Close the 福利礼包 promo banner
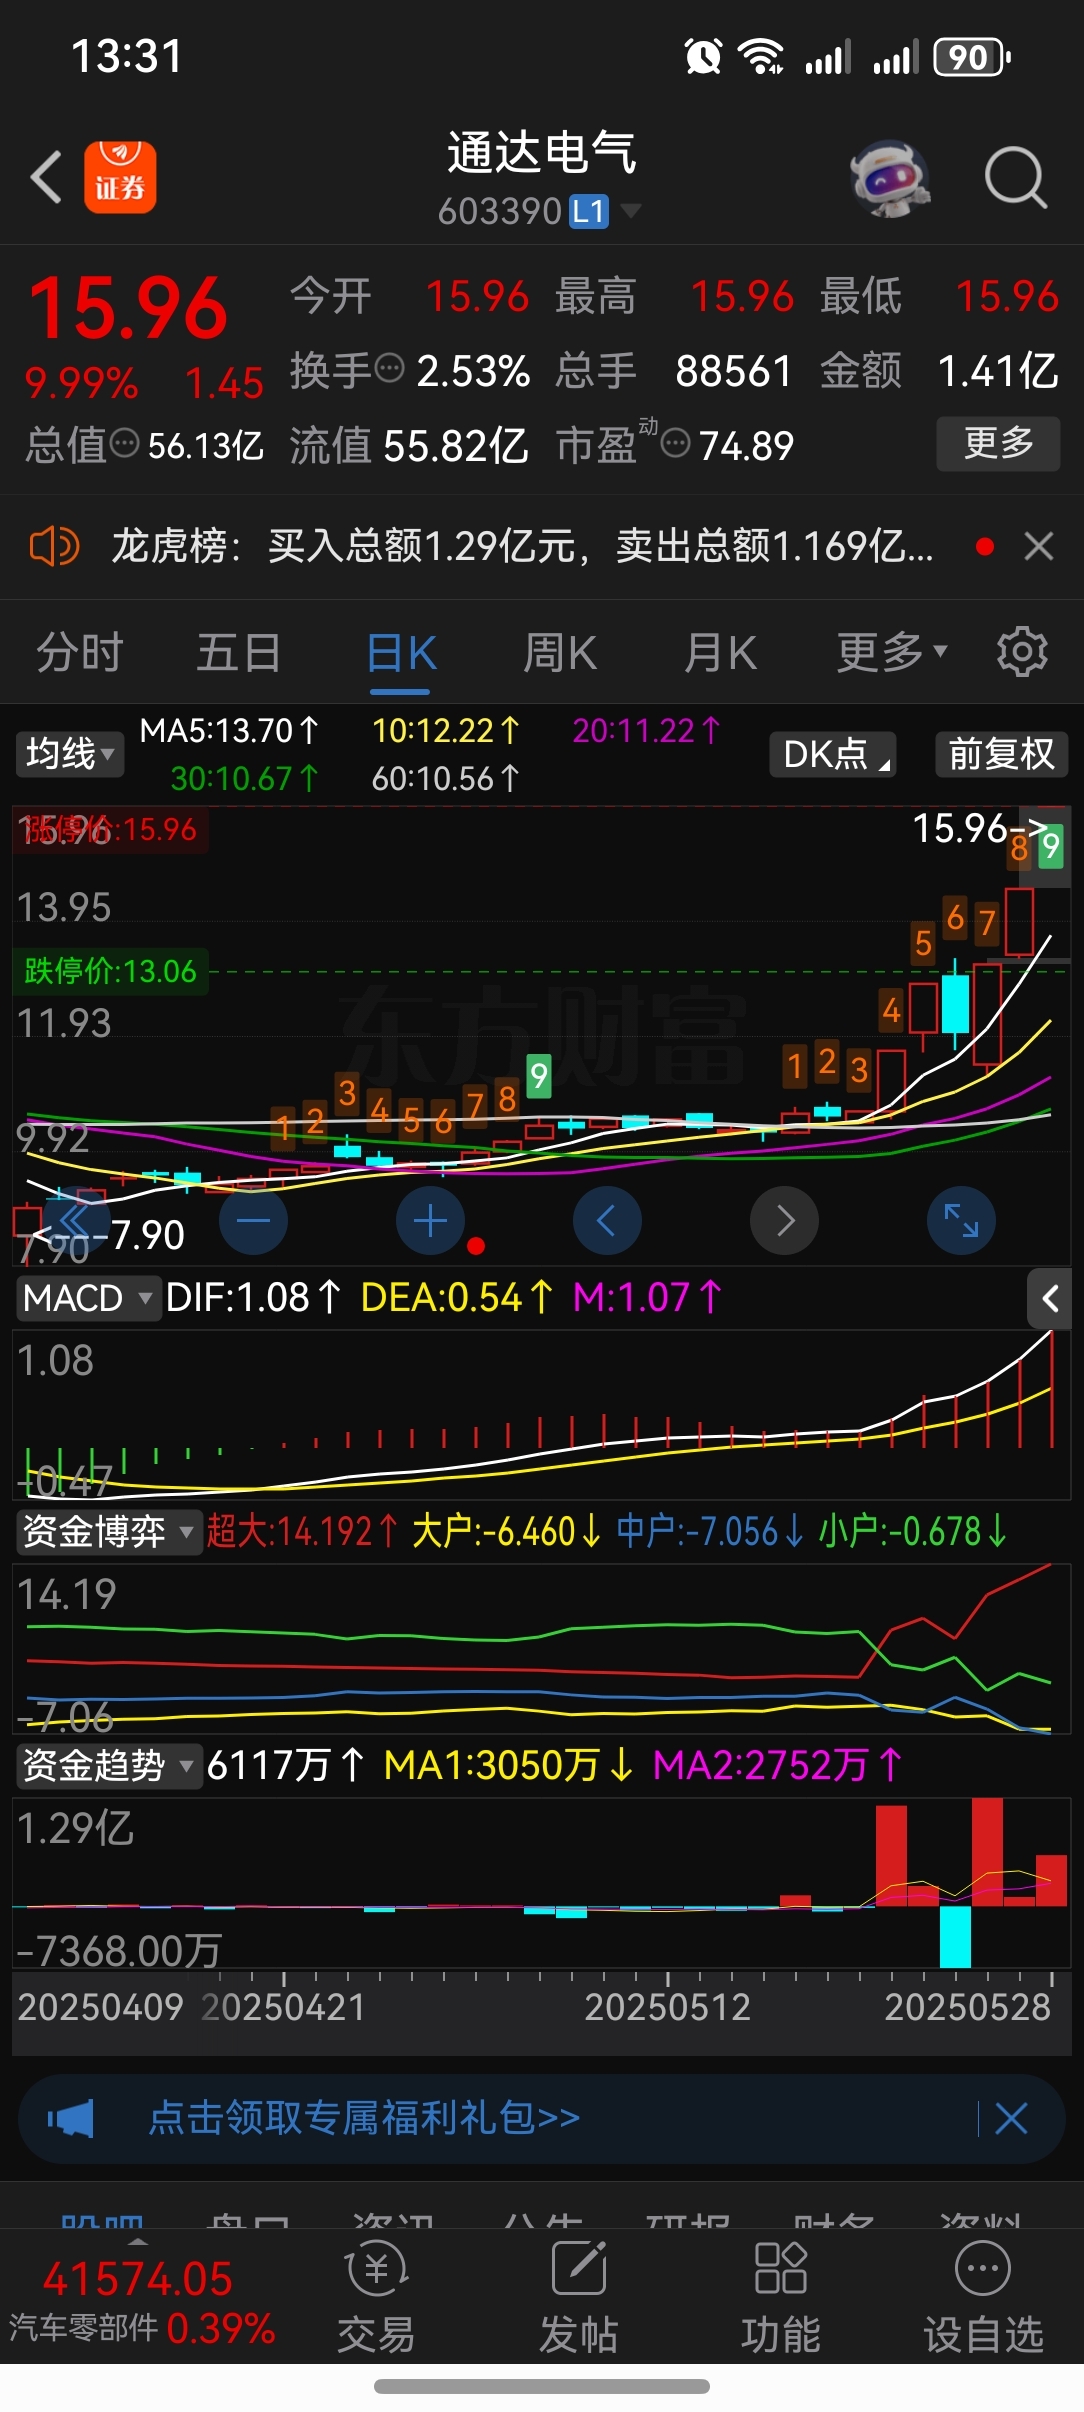Image resolution: width=1084 pixels, height=2412 pixels. click(1011, 2118)
